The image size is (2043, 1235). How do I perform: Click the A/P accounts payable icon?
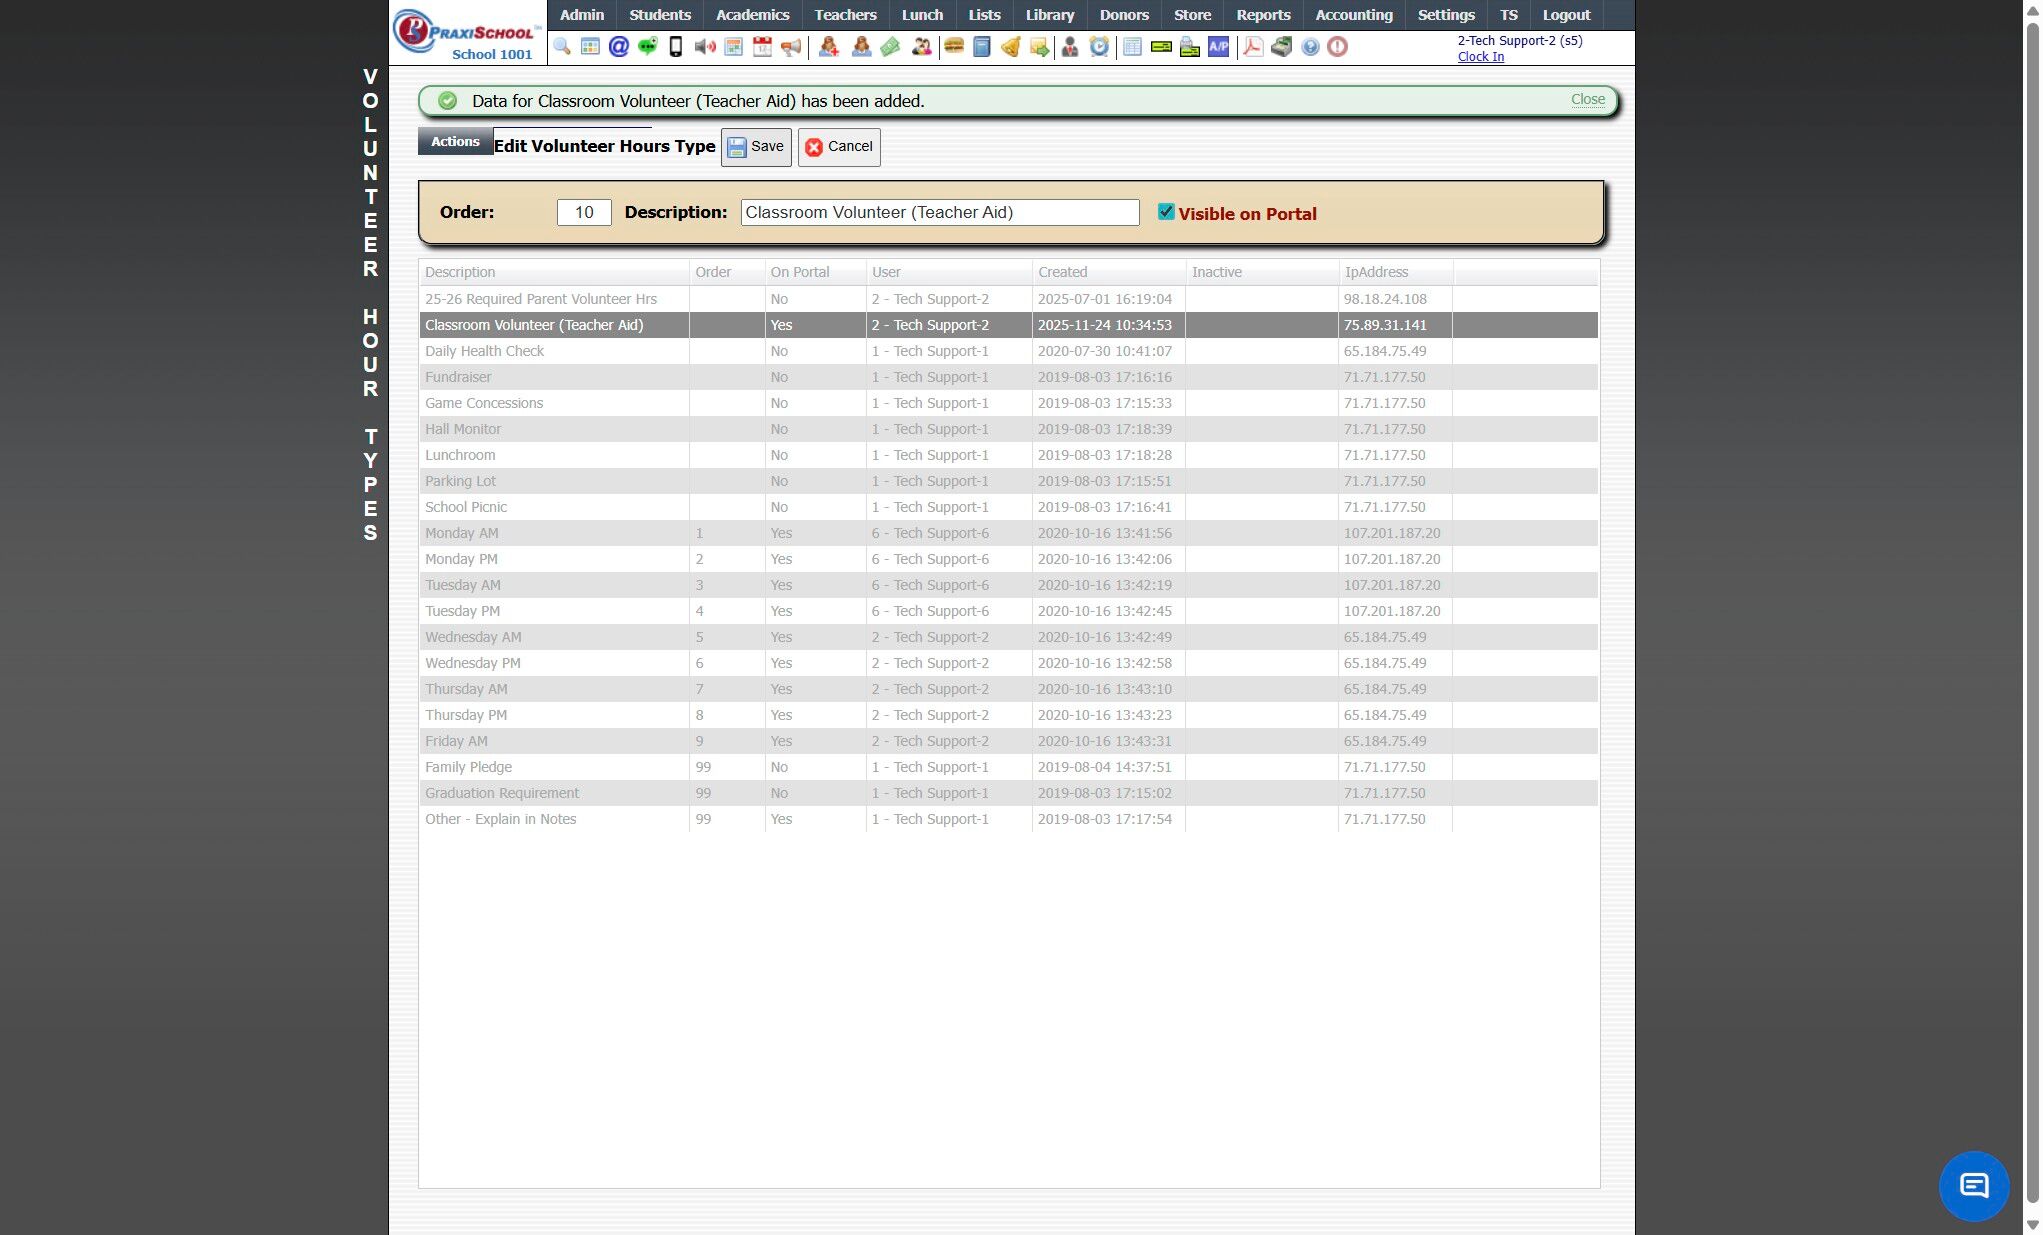(x=1218, y=47)
